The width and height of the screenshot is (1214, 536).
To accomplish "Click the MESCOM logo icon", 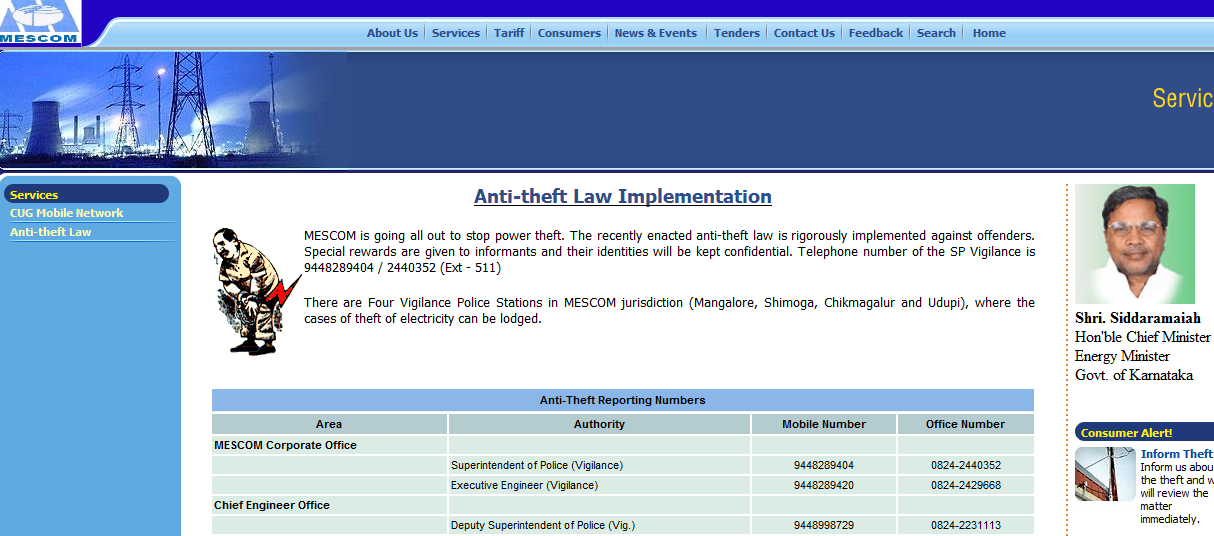I will coord(39,23).
